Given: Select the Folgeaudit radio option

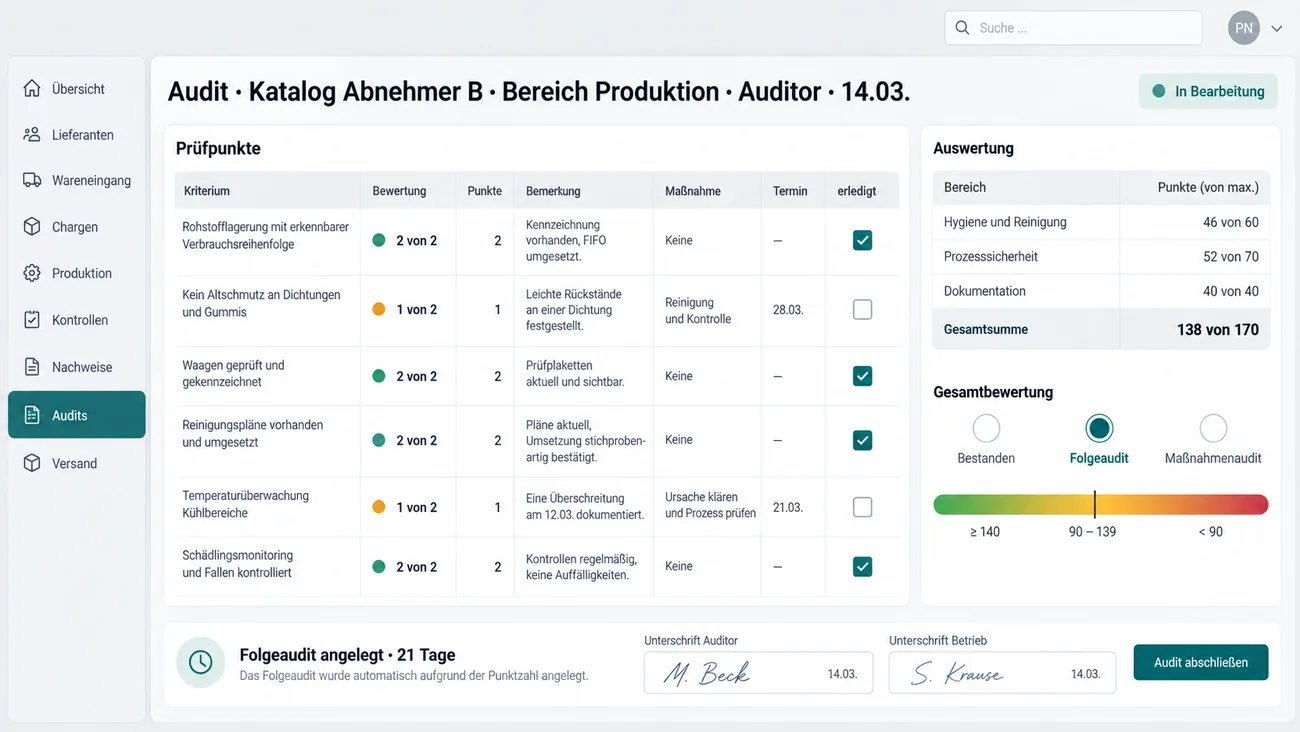Looking at the screenshot, I should coord(1099,428).
